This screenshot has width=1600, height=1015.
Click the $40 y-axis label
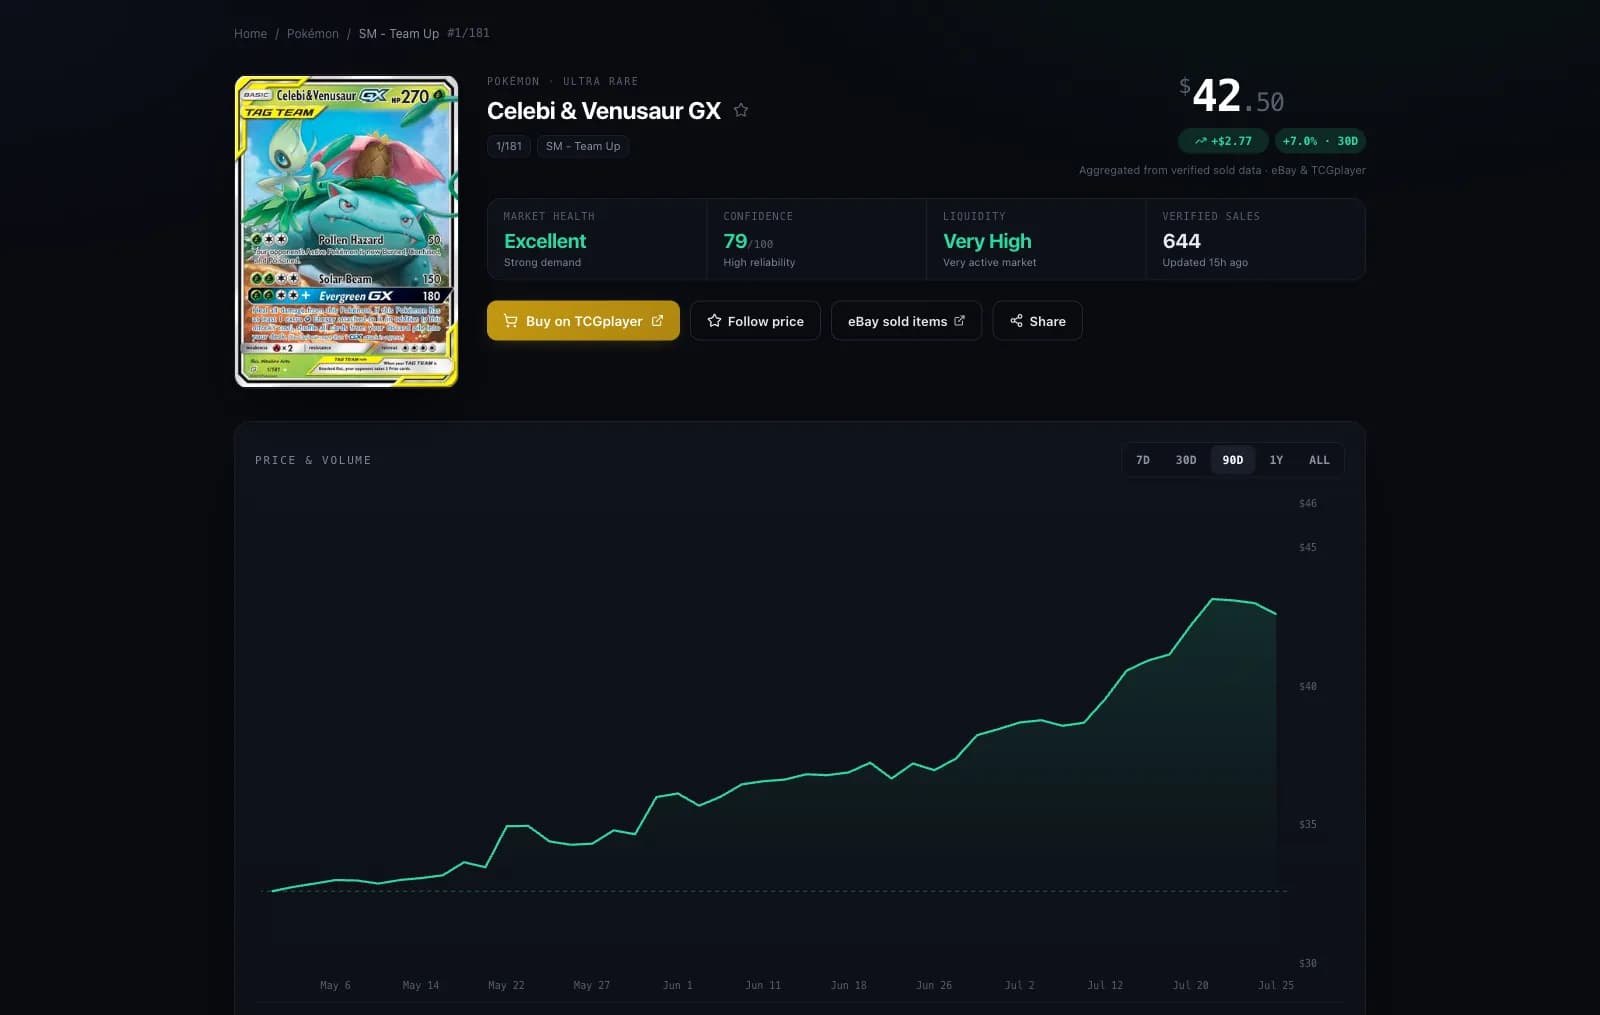pyautogui.click(x=1308, y=686)
